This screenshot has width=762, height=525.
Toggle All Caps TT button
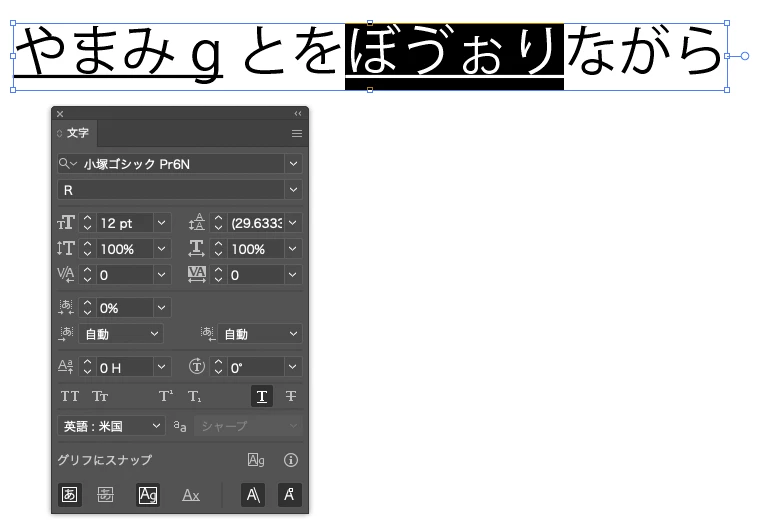[70, 396]
